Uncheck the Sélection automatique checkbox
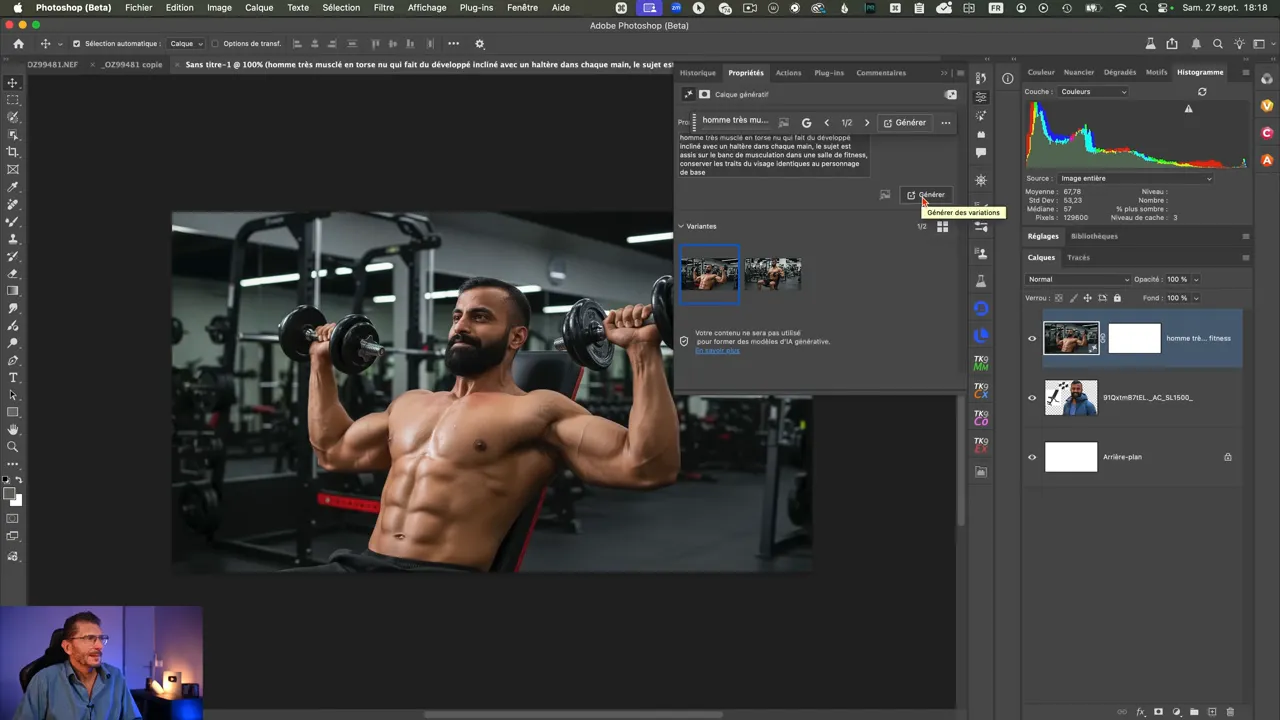 pyautogui.click(x=76, y=44)
